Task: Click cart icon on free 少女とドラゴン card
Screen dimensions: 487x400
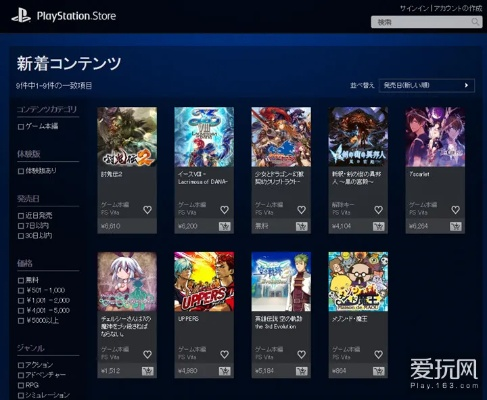Action: (x=301, y=226)
